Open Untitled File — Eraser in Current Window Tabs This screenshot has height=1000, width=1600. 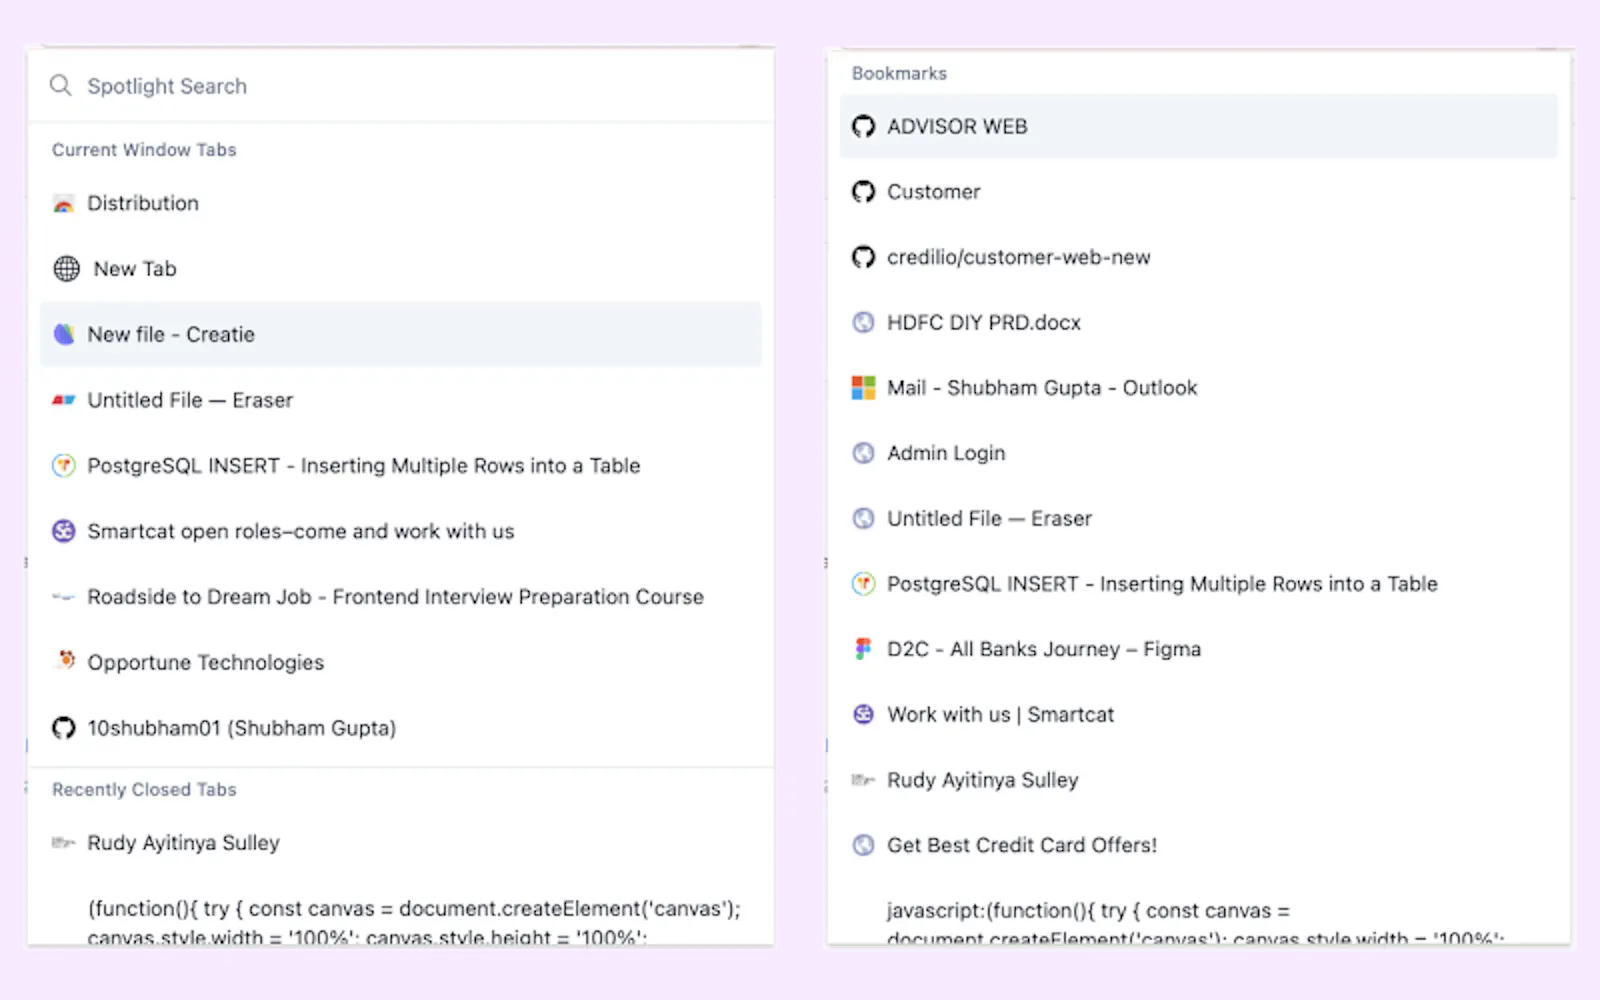tap(400, 400)
